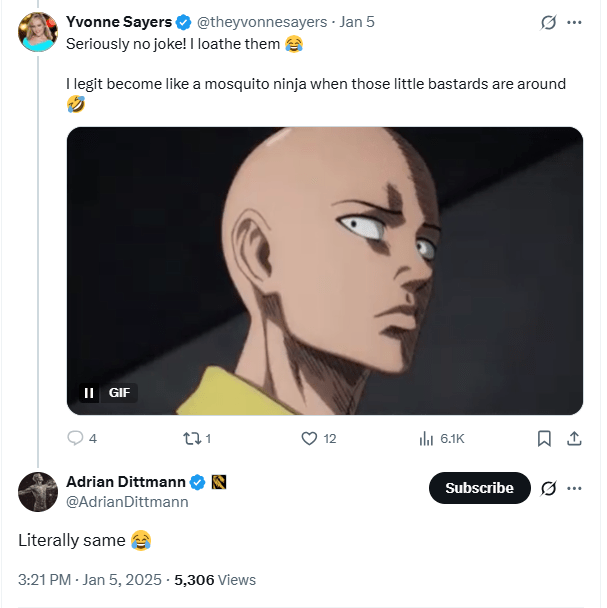Pause the GIF playback
This screenshot has height=608, width=607.
click(88, 393)
